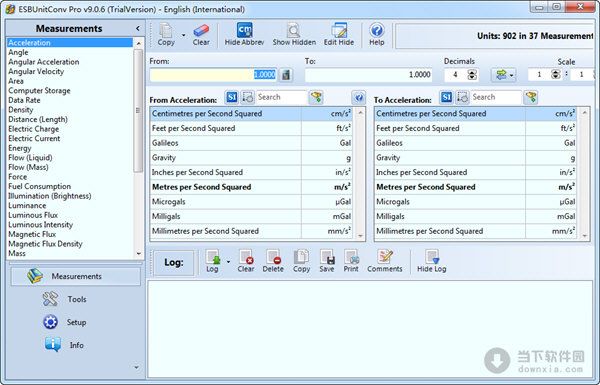Open the swap units dropdown button
The image size is (600, 385).
coord(504,75)
